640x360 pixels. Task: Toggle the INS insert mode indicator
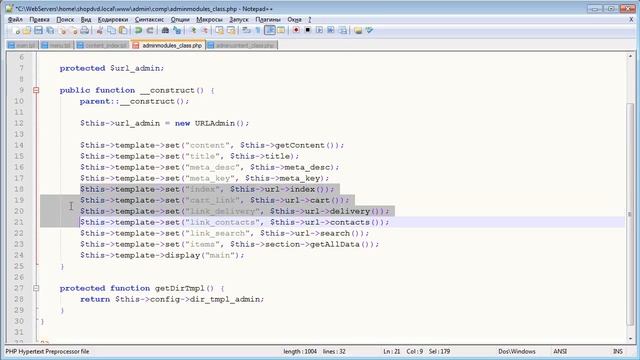pyautogui.click(x=618, y=351)
